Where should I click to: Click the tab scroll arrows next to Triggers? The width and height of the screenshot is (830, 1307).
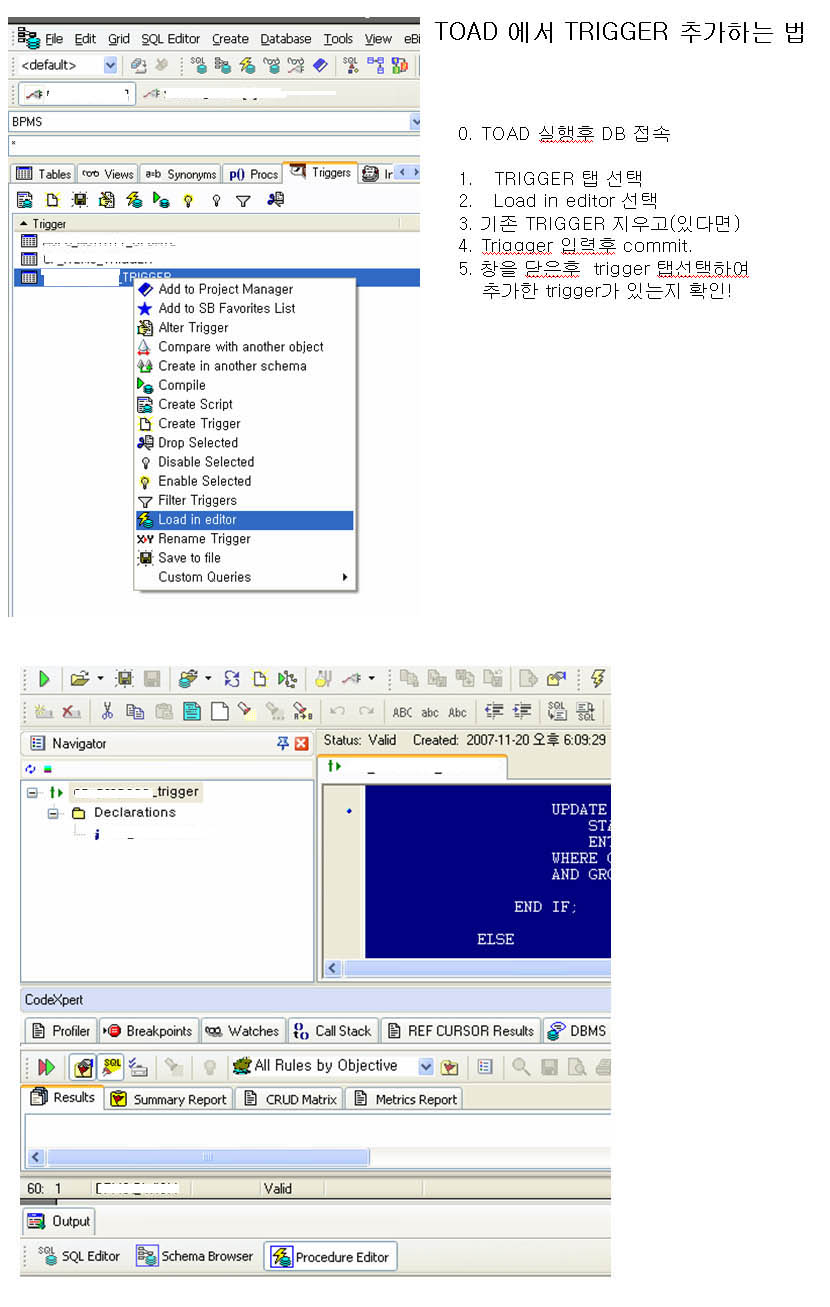click(x=408, y=173)
